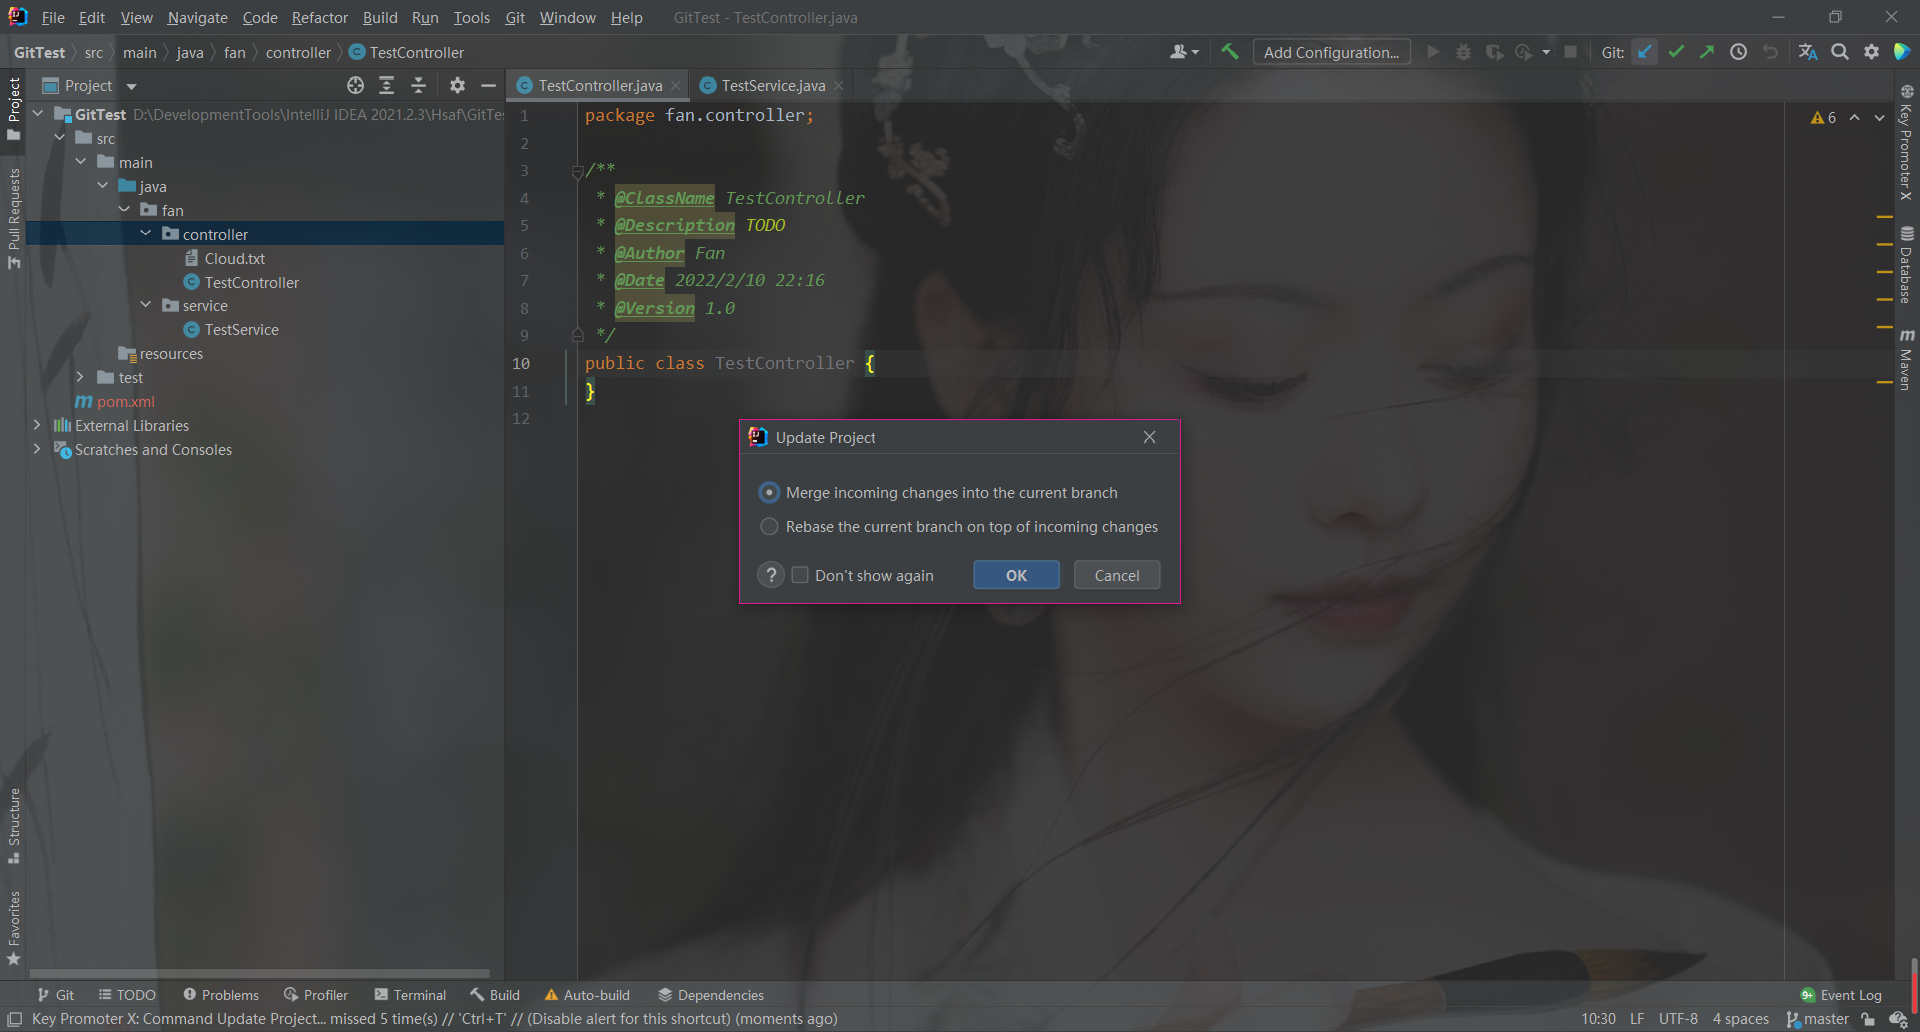1920x1032 pixels.
Task: Commit changes using the green checkmark icon
Action: pos(1676,51)
